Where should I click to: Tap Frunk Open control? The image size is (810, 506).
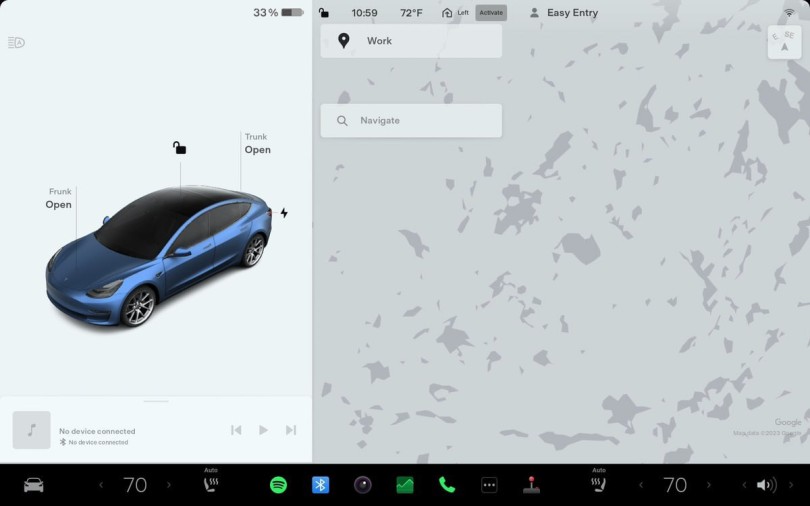[x=58, y=199]
